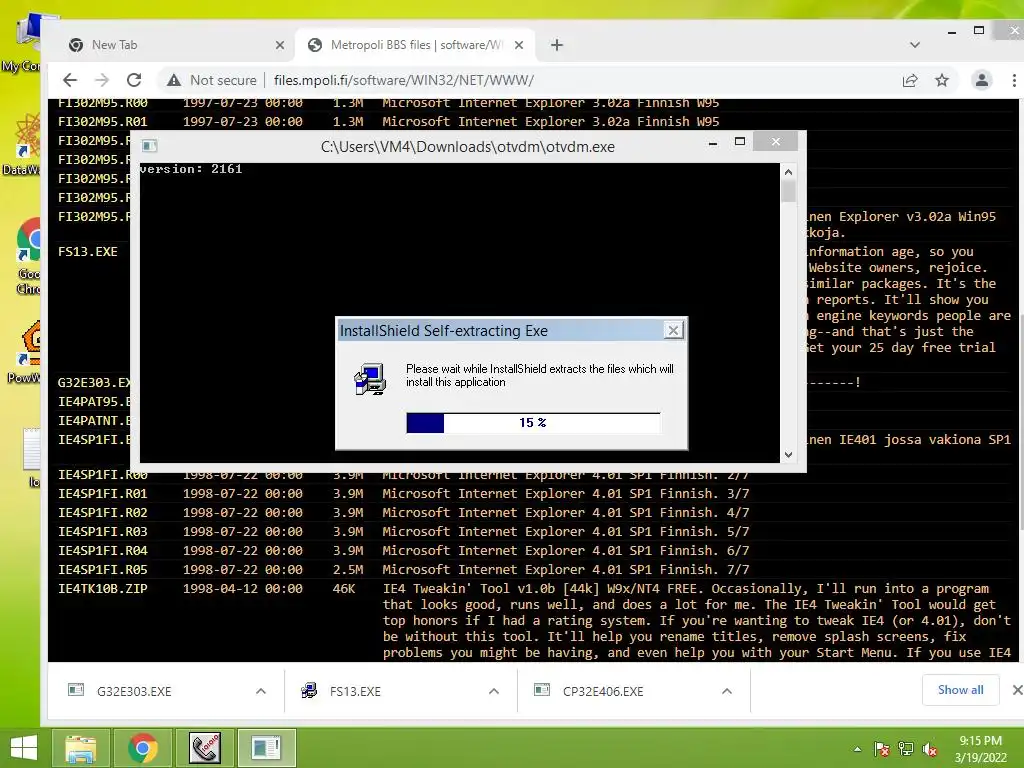Viewport: 1024px width, 768px height.
Task: Open CP32E406.EXE download options chevron
Action: [727, 691]
